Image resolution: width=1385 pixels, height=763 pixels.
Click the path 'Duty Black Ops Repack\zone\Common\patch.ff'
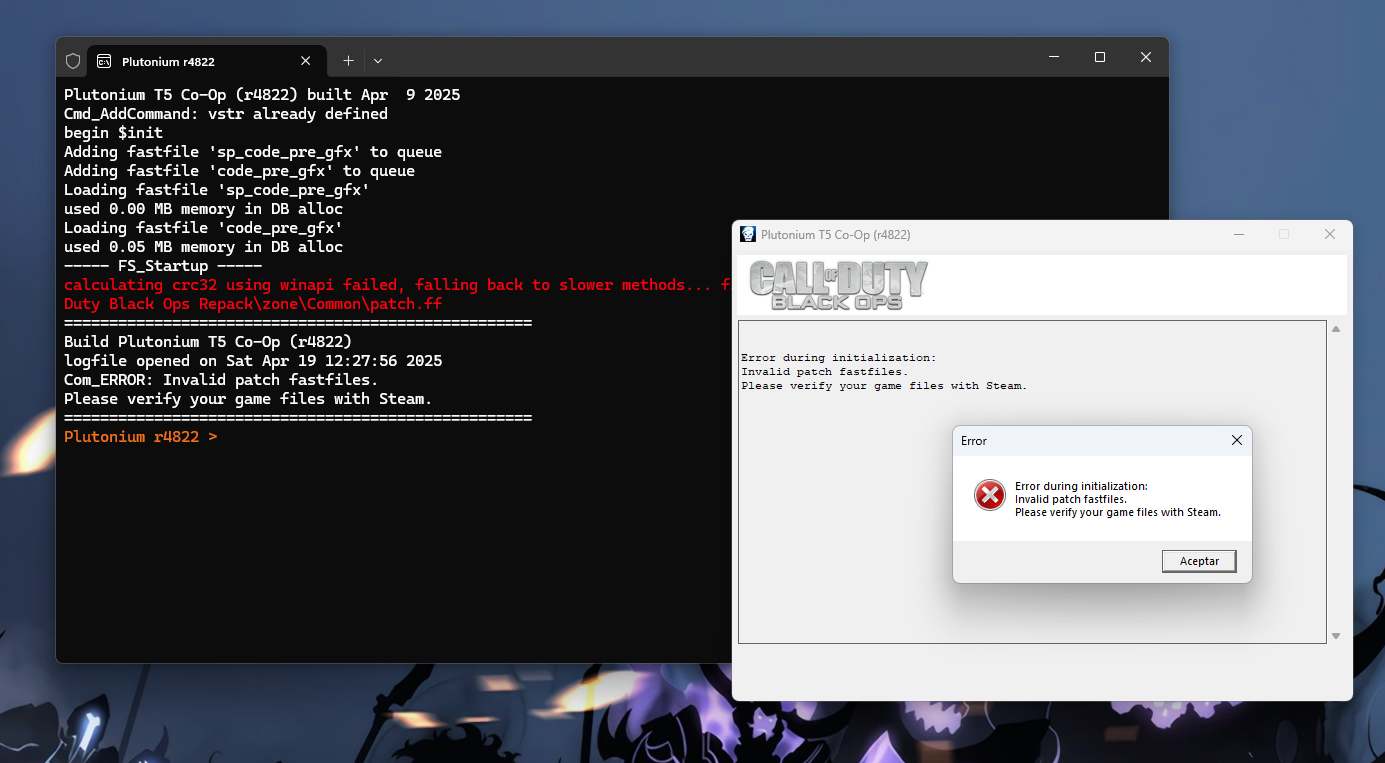click(253, 304)
